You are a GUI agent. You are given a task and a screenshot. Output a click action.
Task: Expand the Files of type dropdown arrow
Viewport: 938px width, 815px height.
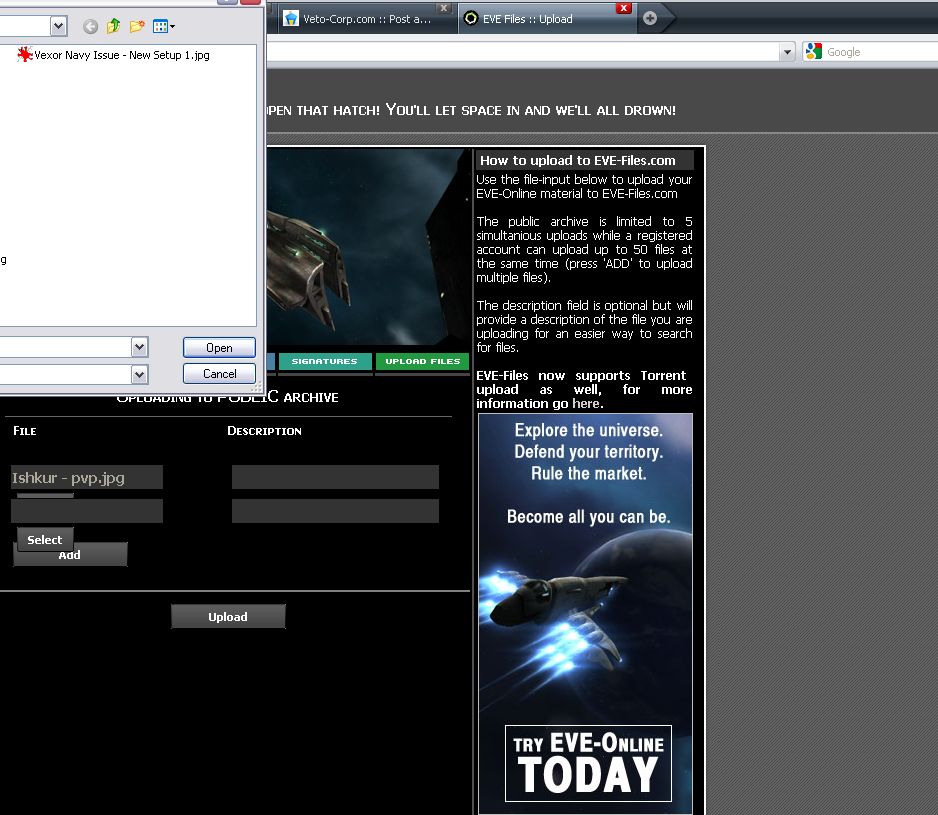pos(139,375)
